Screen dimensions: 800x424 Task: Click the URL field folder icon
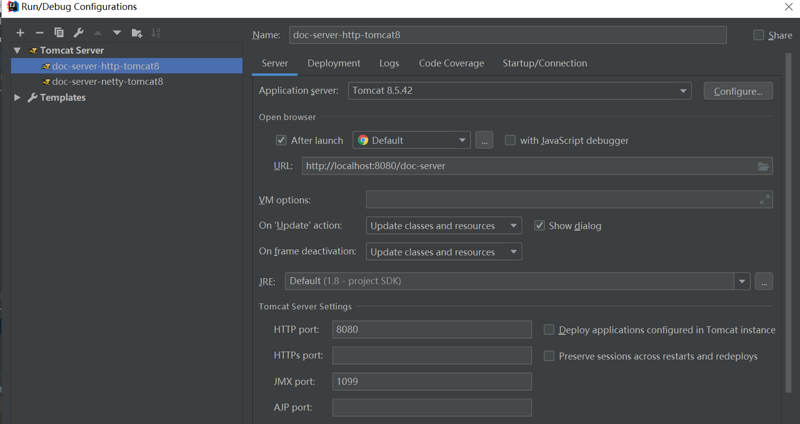(x=763, y=166)
